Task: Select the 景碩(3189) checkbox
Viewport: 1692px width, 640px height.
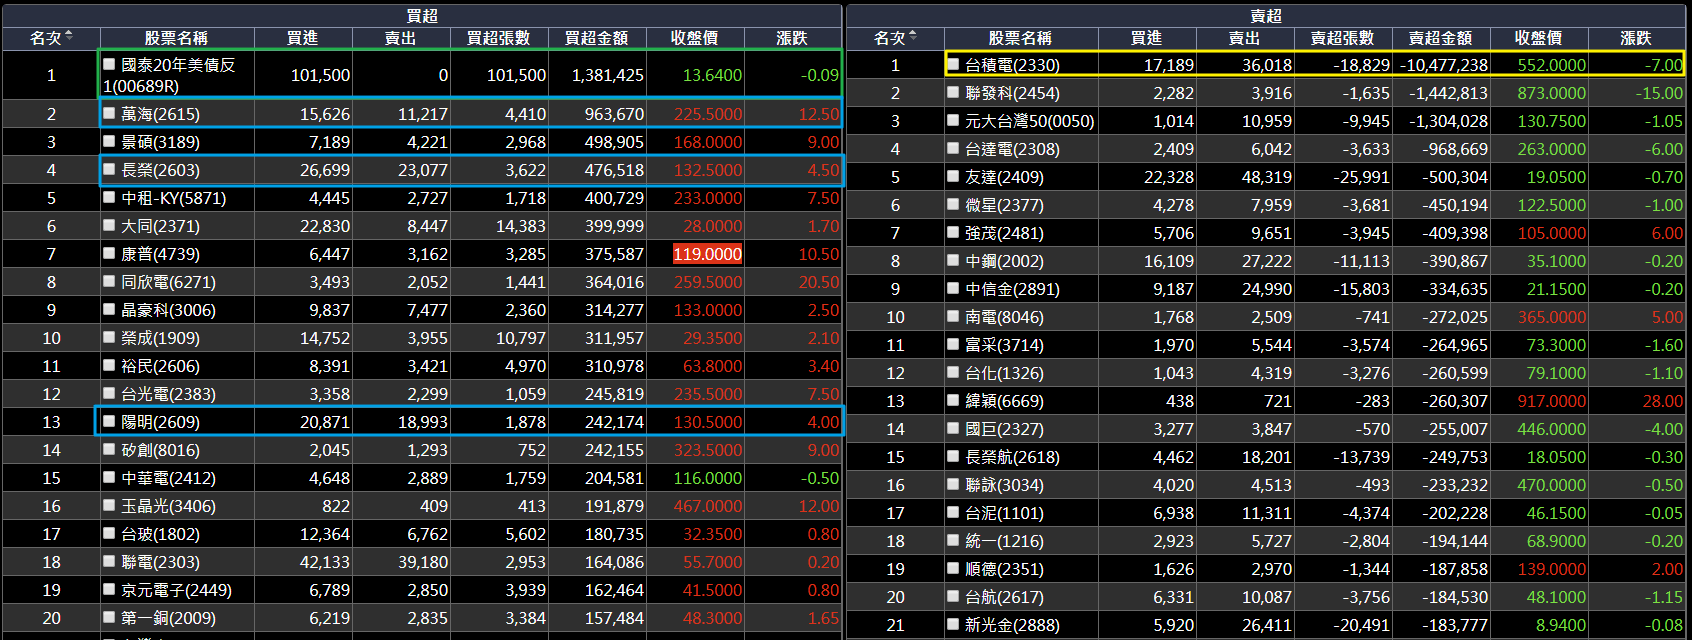Action: click(111, 142)
